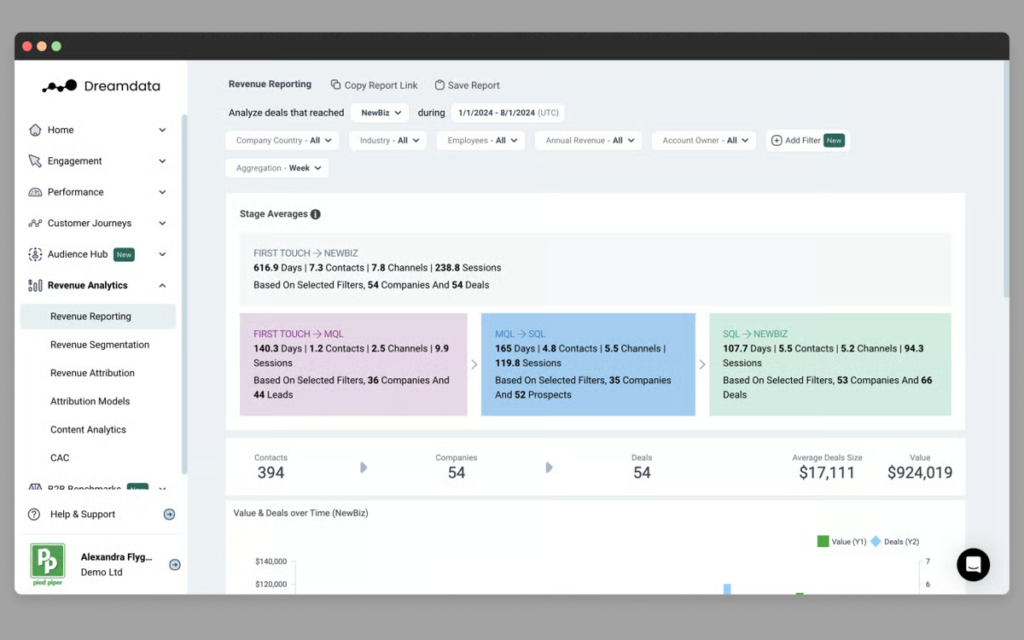Open Content Analytics page
The width and height of the screenshot is (1024, 640).
click(x=88, y=430)
